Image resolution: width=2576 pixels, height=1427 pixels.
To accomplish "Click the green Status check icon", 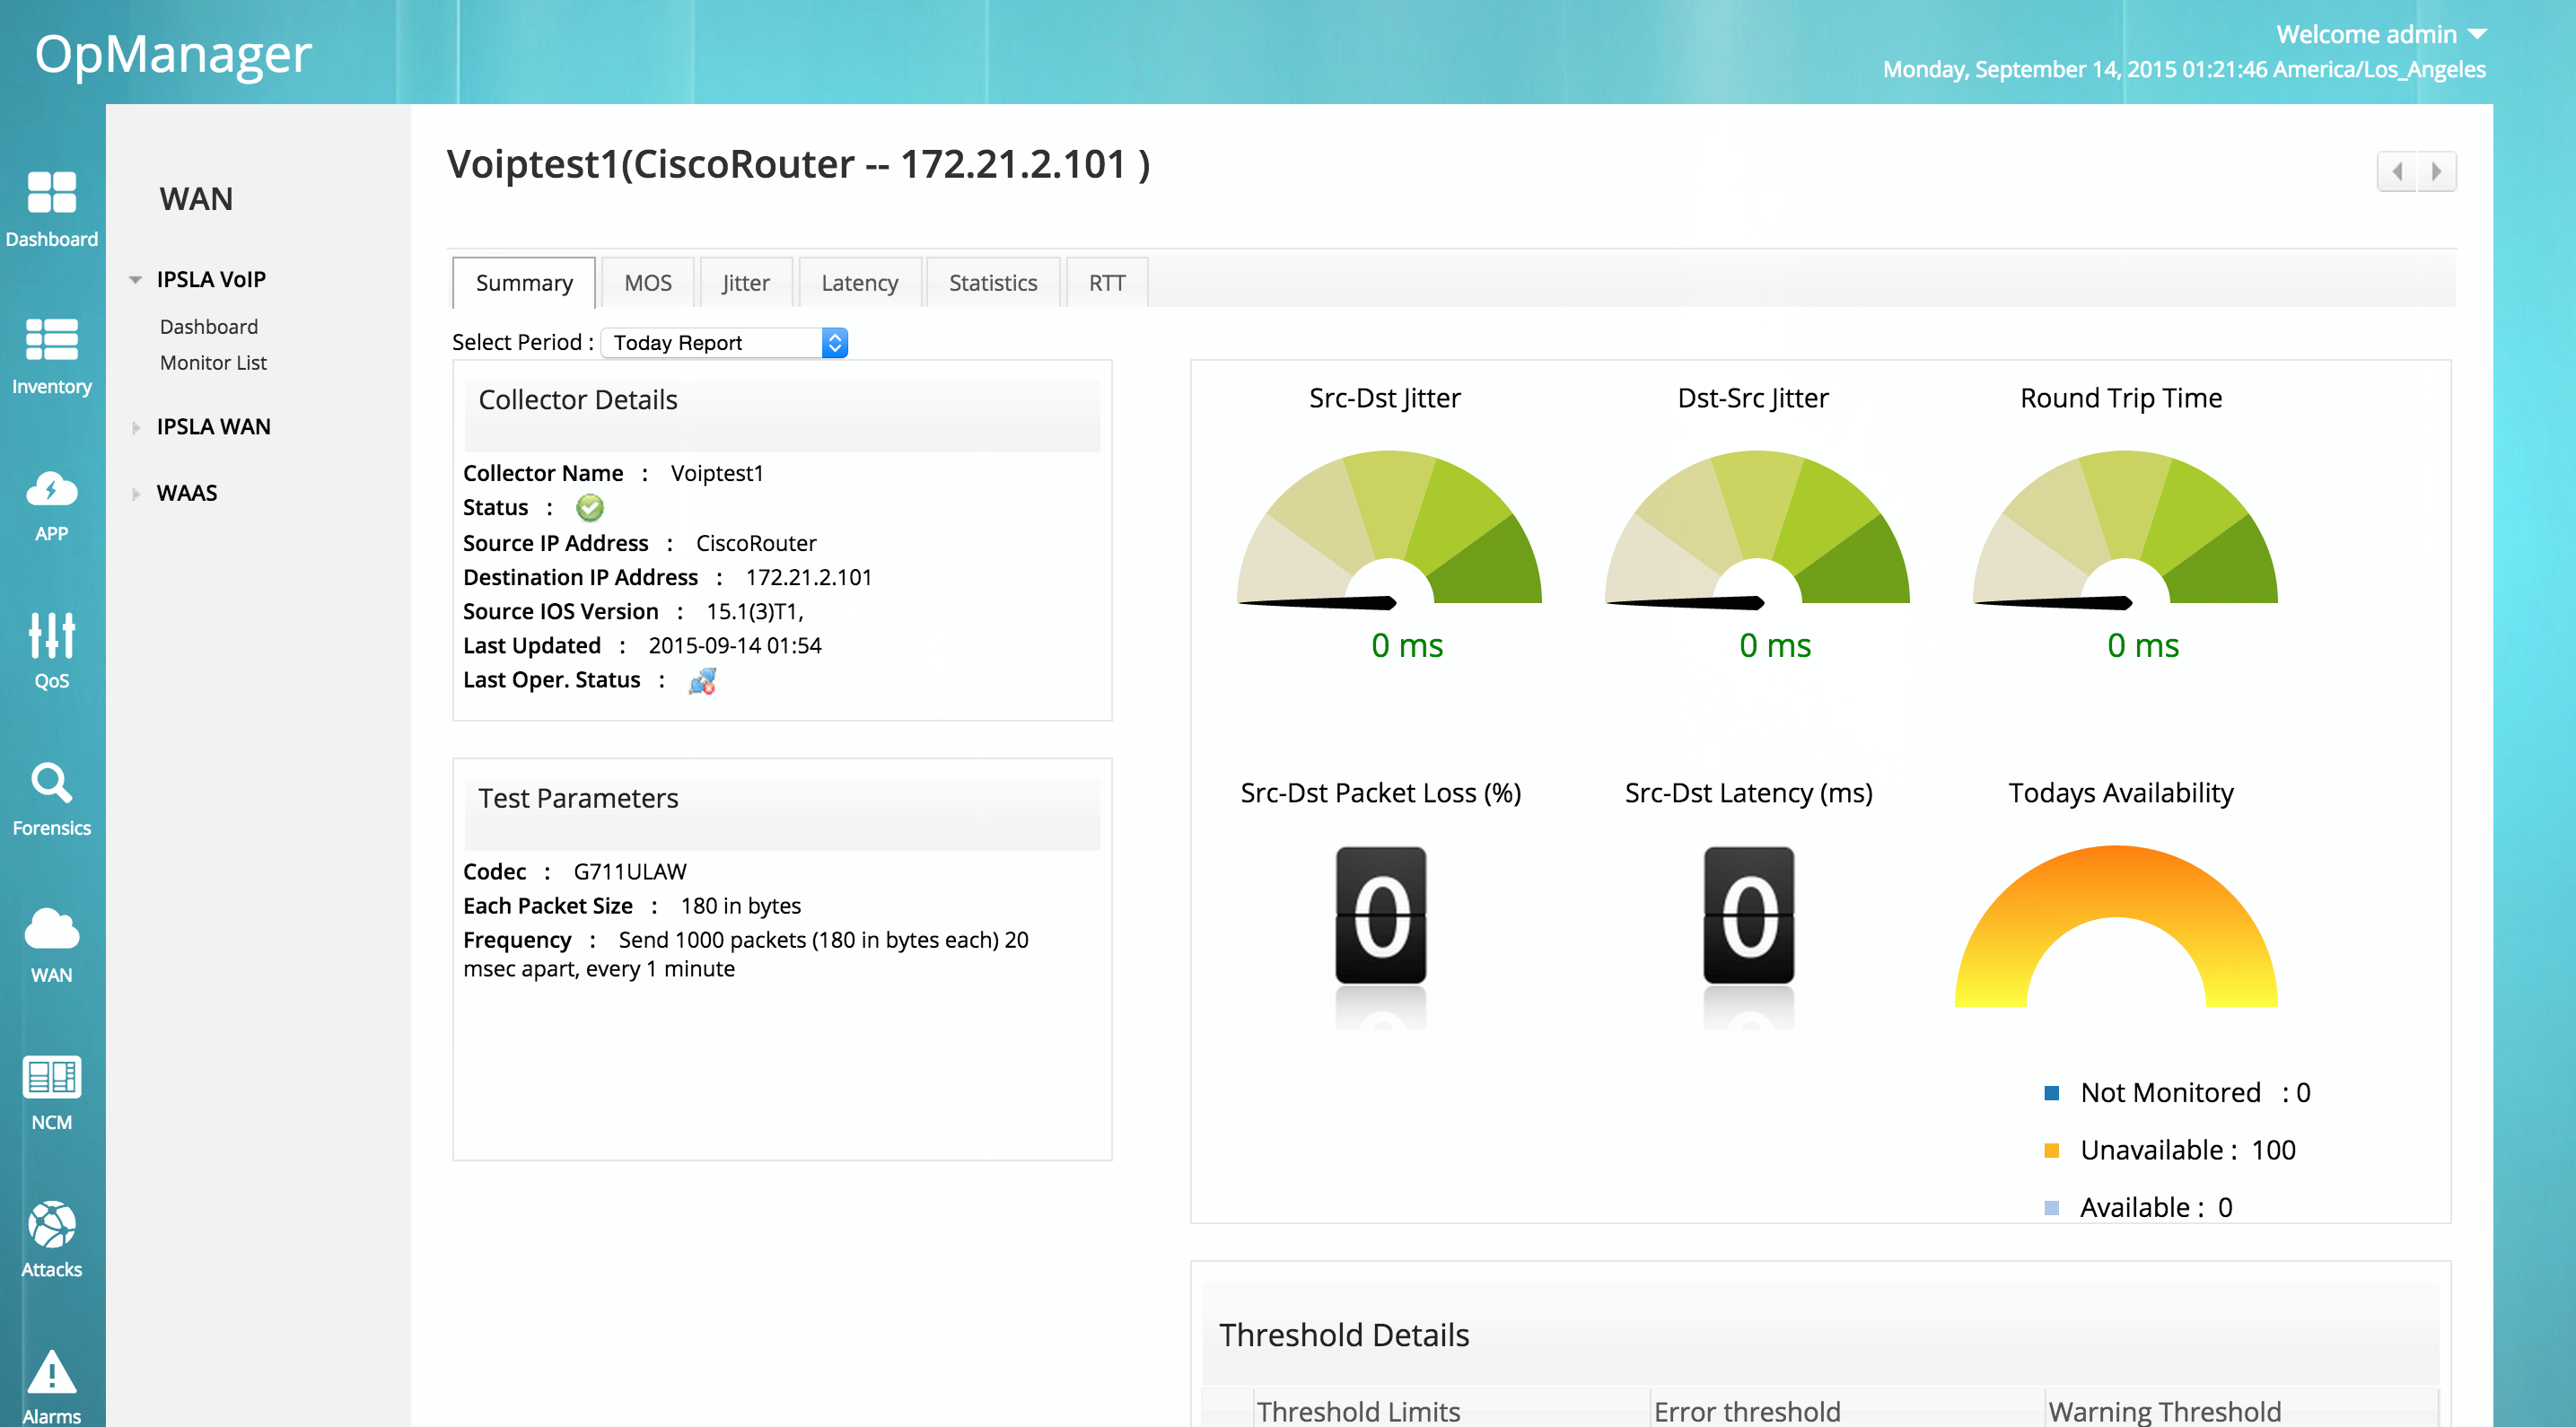I will tap(589, 508).
